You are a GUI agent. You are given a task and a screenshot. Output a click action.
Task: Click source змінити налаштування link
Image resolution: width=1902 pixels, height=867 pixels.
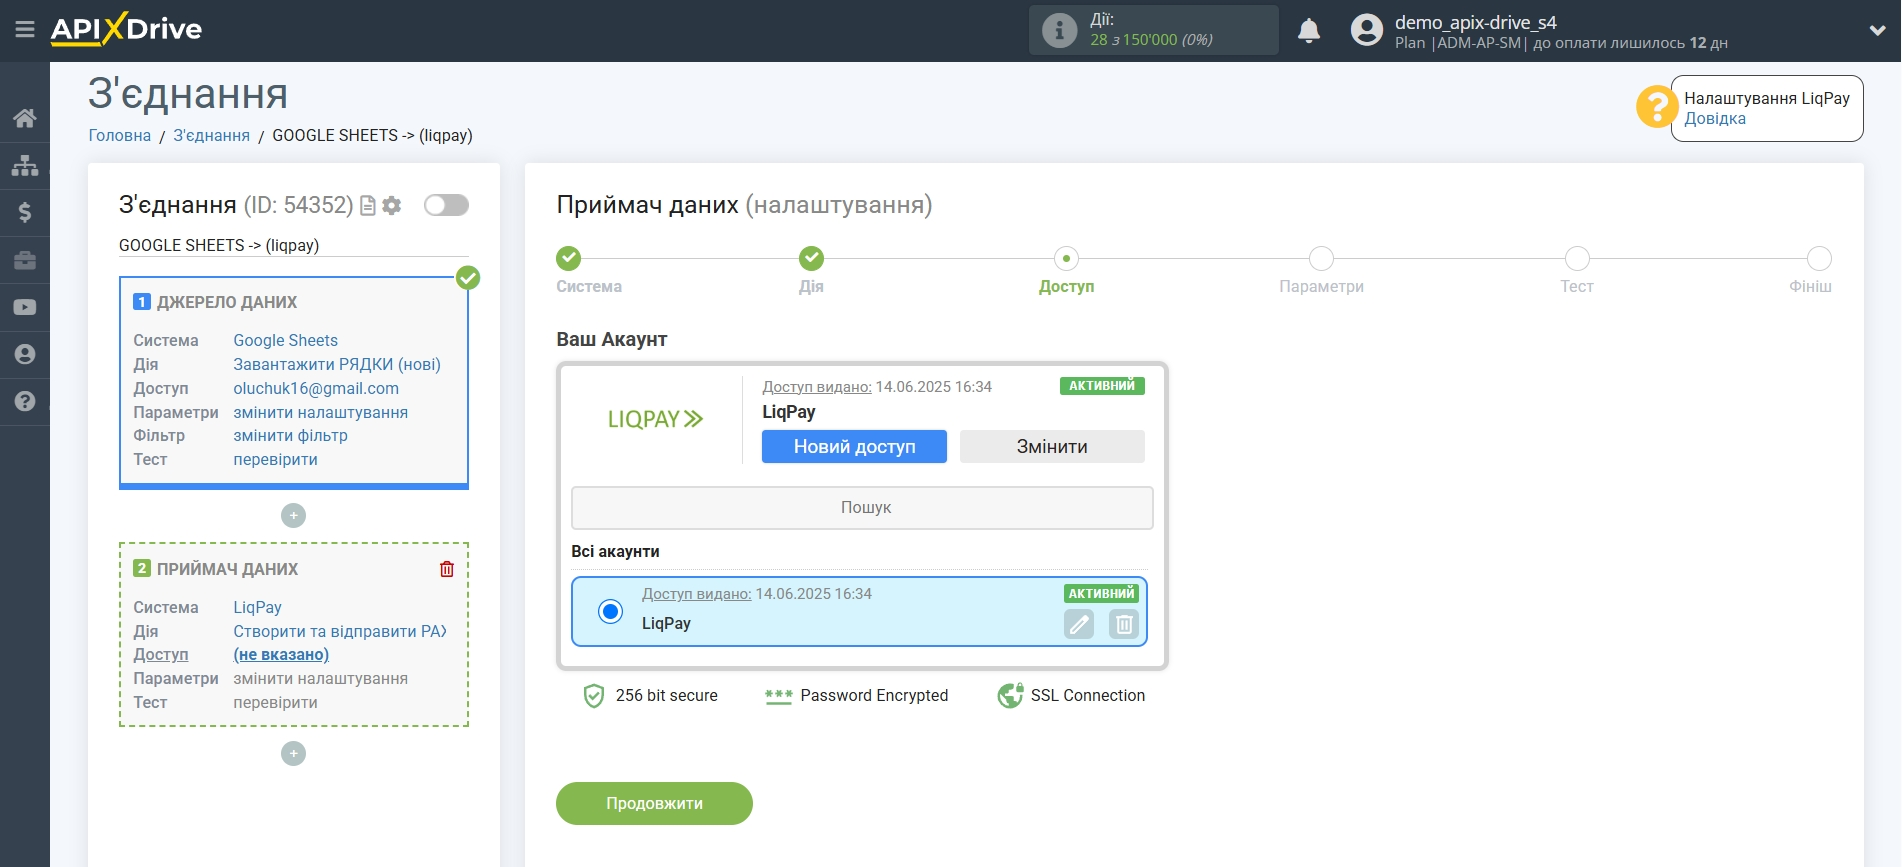(320, 412)
